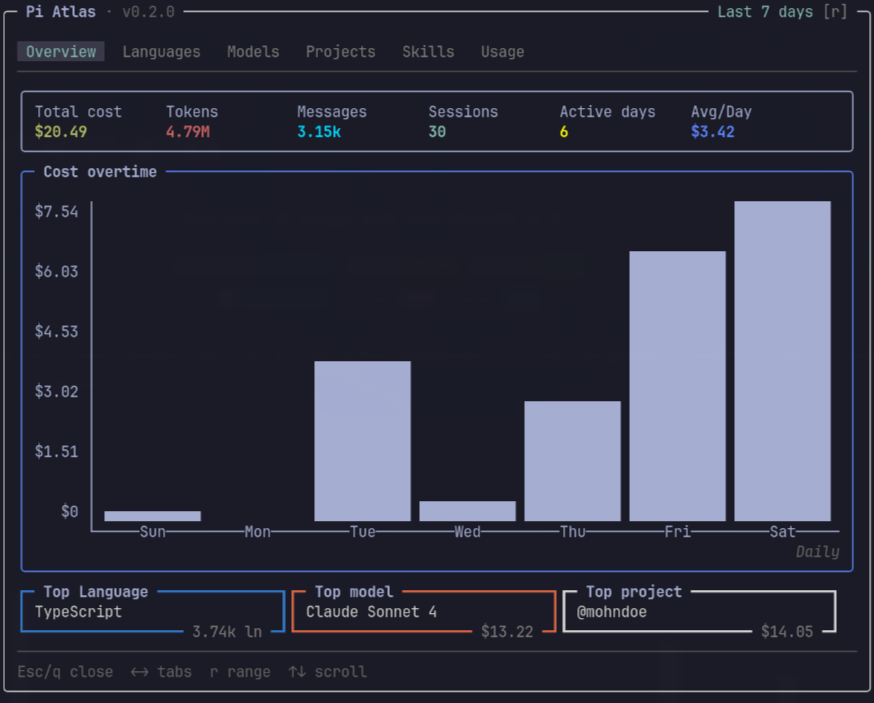Click the scroll hint in footer
Viewport: 874px width, 703px height.
[327, 672]
